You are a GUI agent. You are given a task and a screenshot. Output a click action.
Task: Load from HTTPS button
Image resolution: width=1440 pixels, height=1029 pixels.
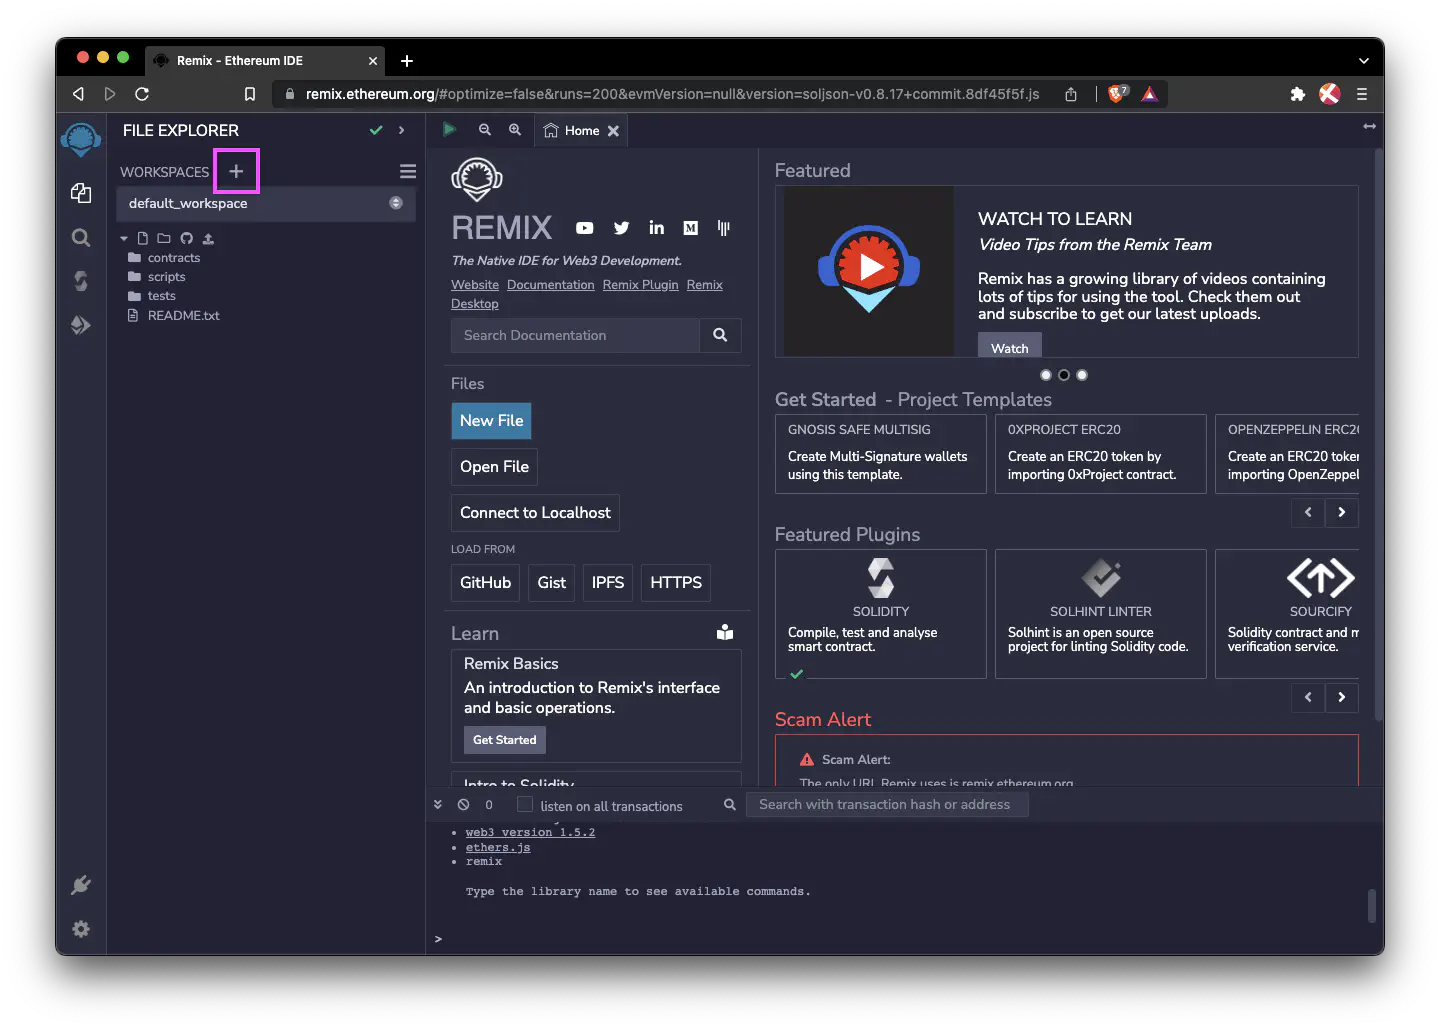tap(676, 583)
